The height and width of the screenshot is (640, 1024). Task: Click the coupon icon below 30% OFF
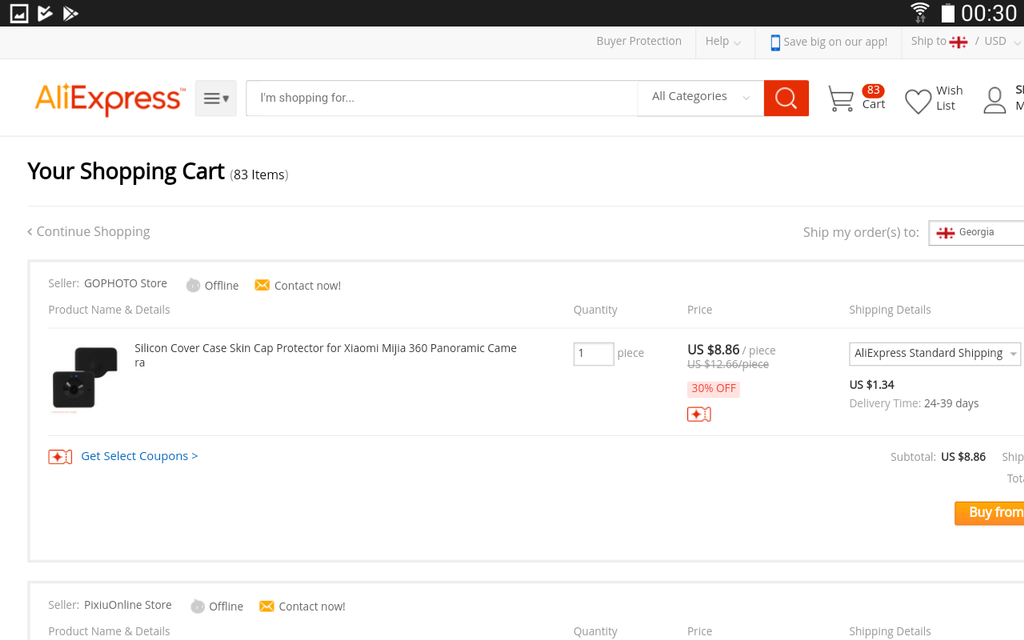[x=699, y=414]
